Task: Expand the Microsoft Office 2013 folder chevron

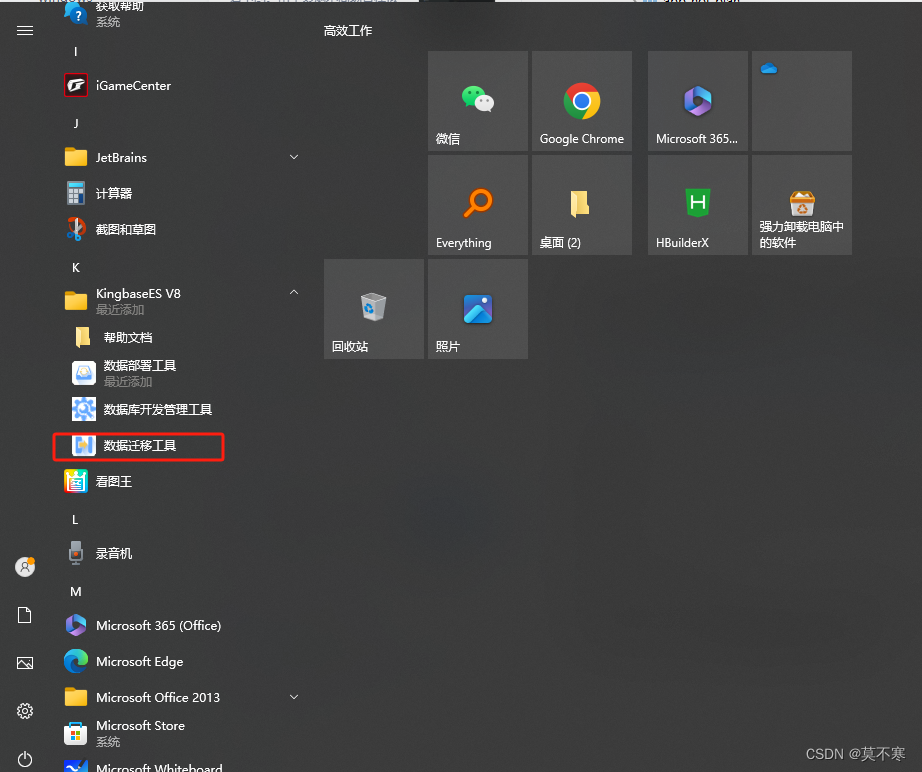Action: (294, 697)
